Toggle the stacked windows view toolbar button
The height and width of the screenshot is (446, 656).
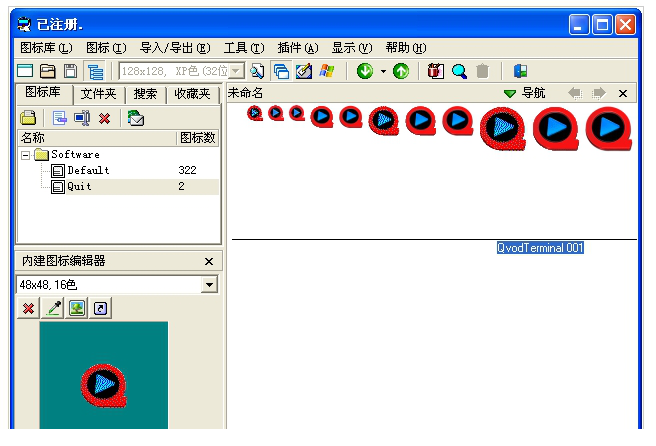pyautogui.click(x=281, y=71)
